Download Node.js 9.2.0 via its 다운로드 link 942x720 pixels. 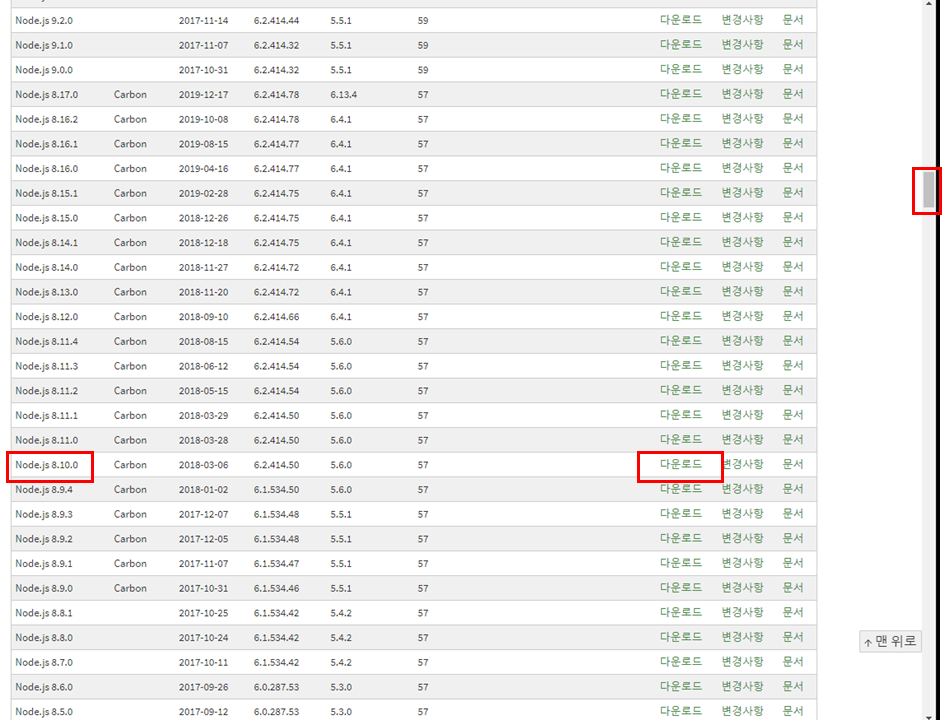pos(681,20)
